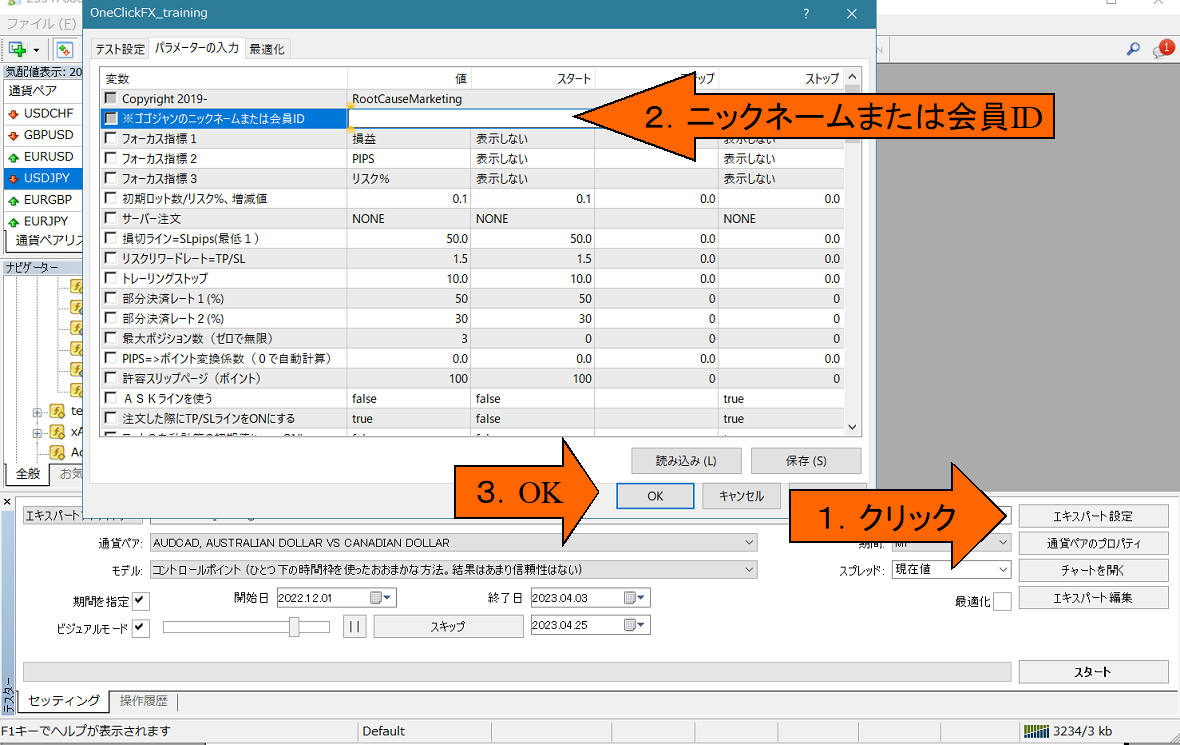
Task: Click the green plus new chart icon
Action: (x=17, y=50)
